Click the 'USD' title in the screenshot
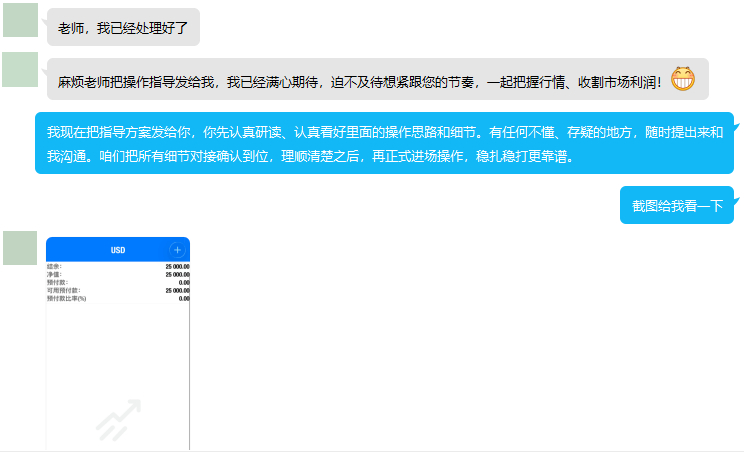 [118, 250]
